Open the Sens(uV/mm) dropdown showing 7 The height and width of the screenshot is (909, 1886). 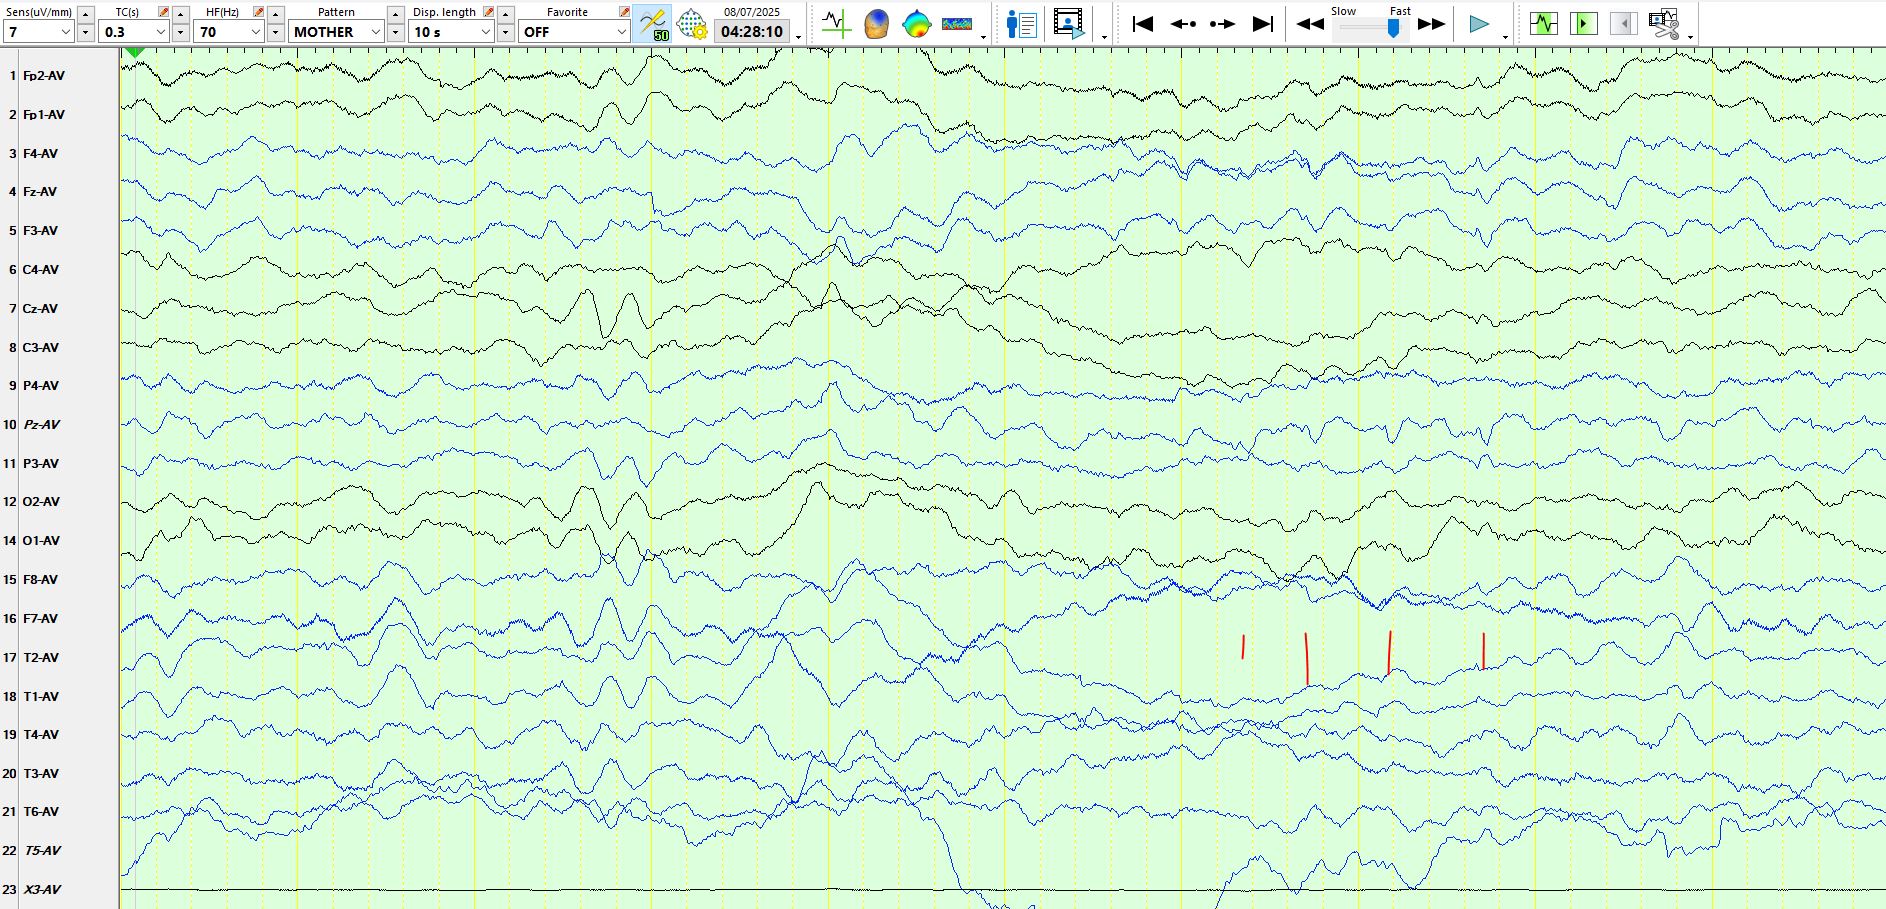[x=39, y=32]
